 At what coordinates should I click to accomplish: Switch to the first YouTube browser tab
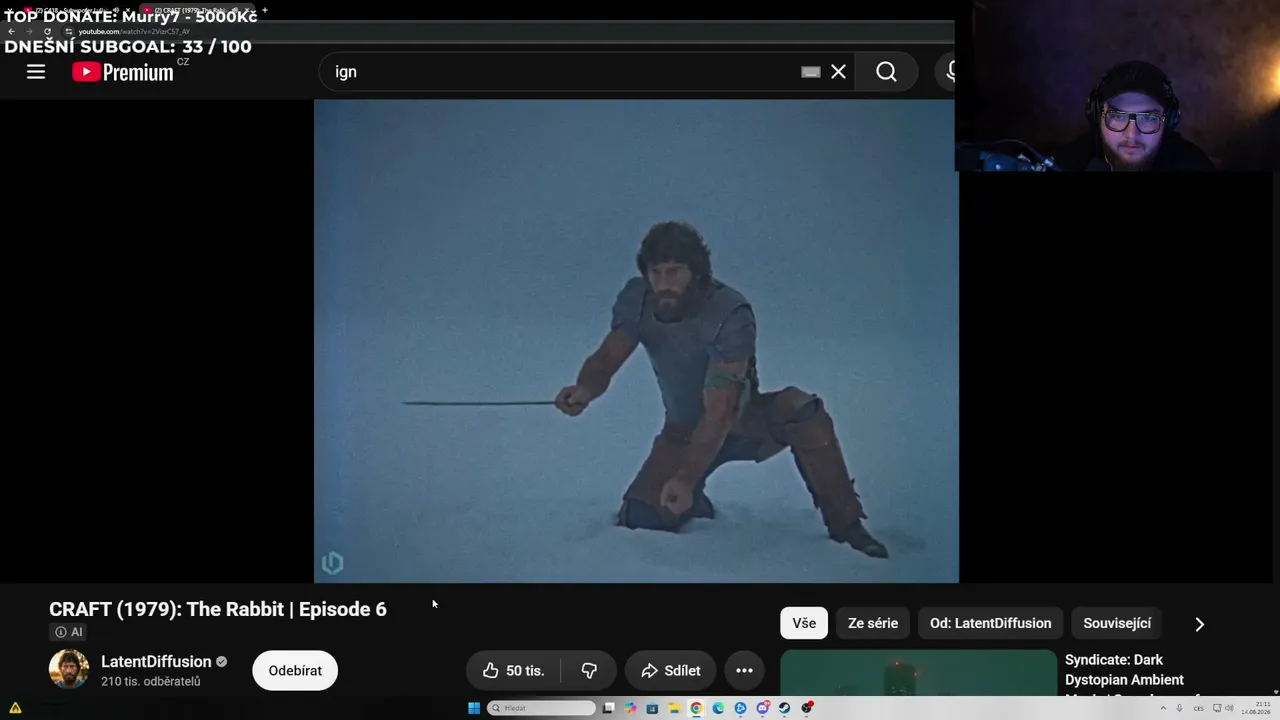pyautogui.click(x=75, y=10)
